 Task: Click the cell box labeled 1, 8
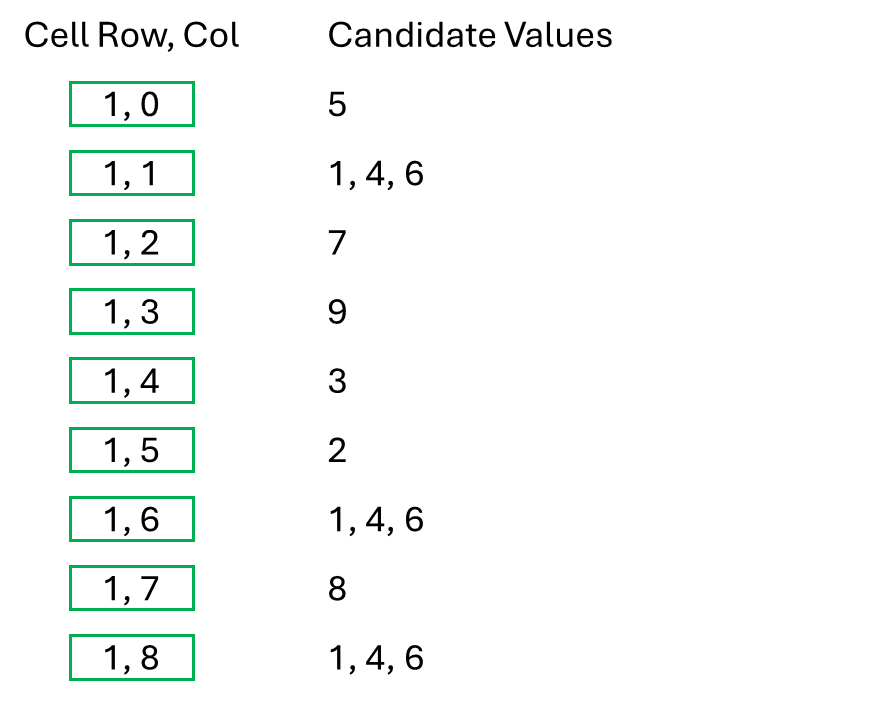coord(131,658)
